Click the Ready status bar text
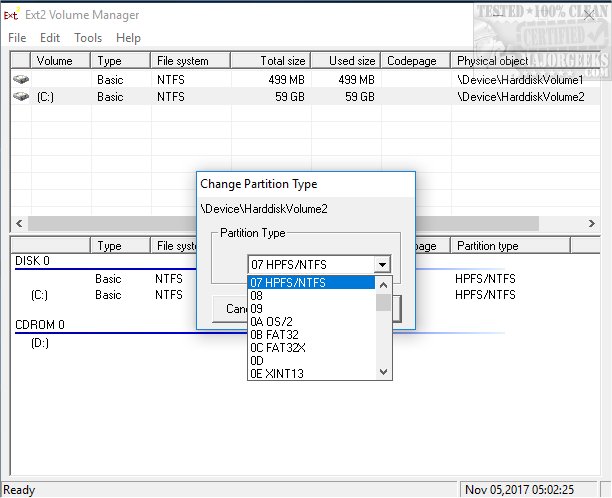Image resolution: width=612 pixels, height=498 pixels. click(19, 489)
